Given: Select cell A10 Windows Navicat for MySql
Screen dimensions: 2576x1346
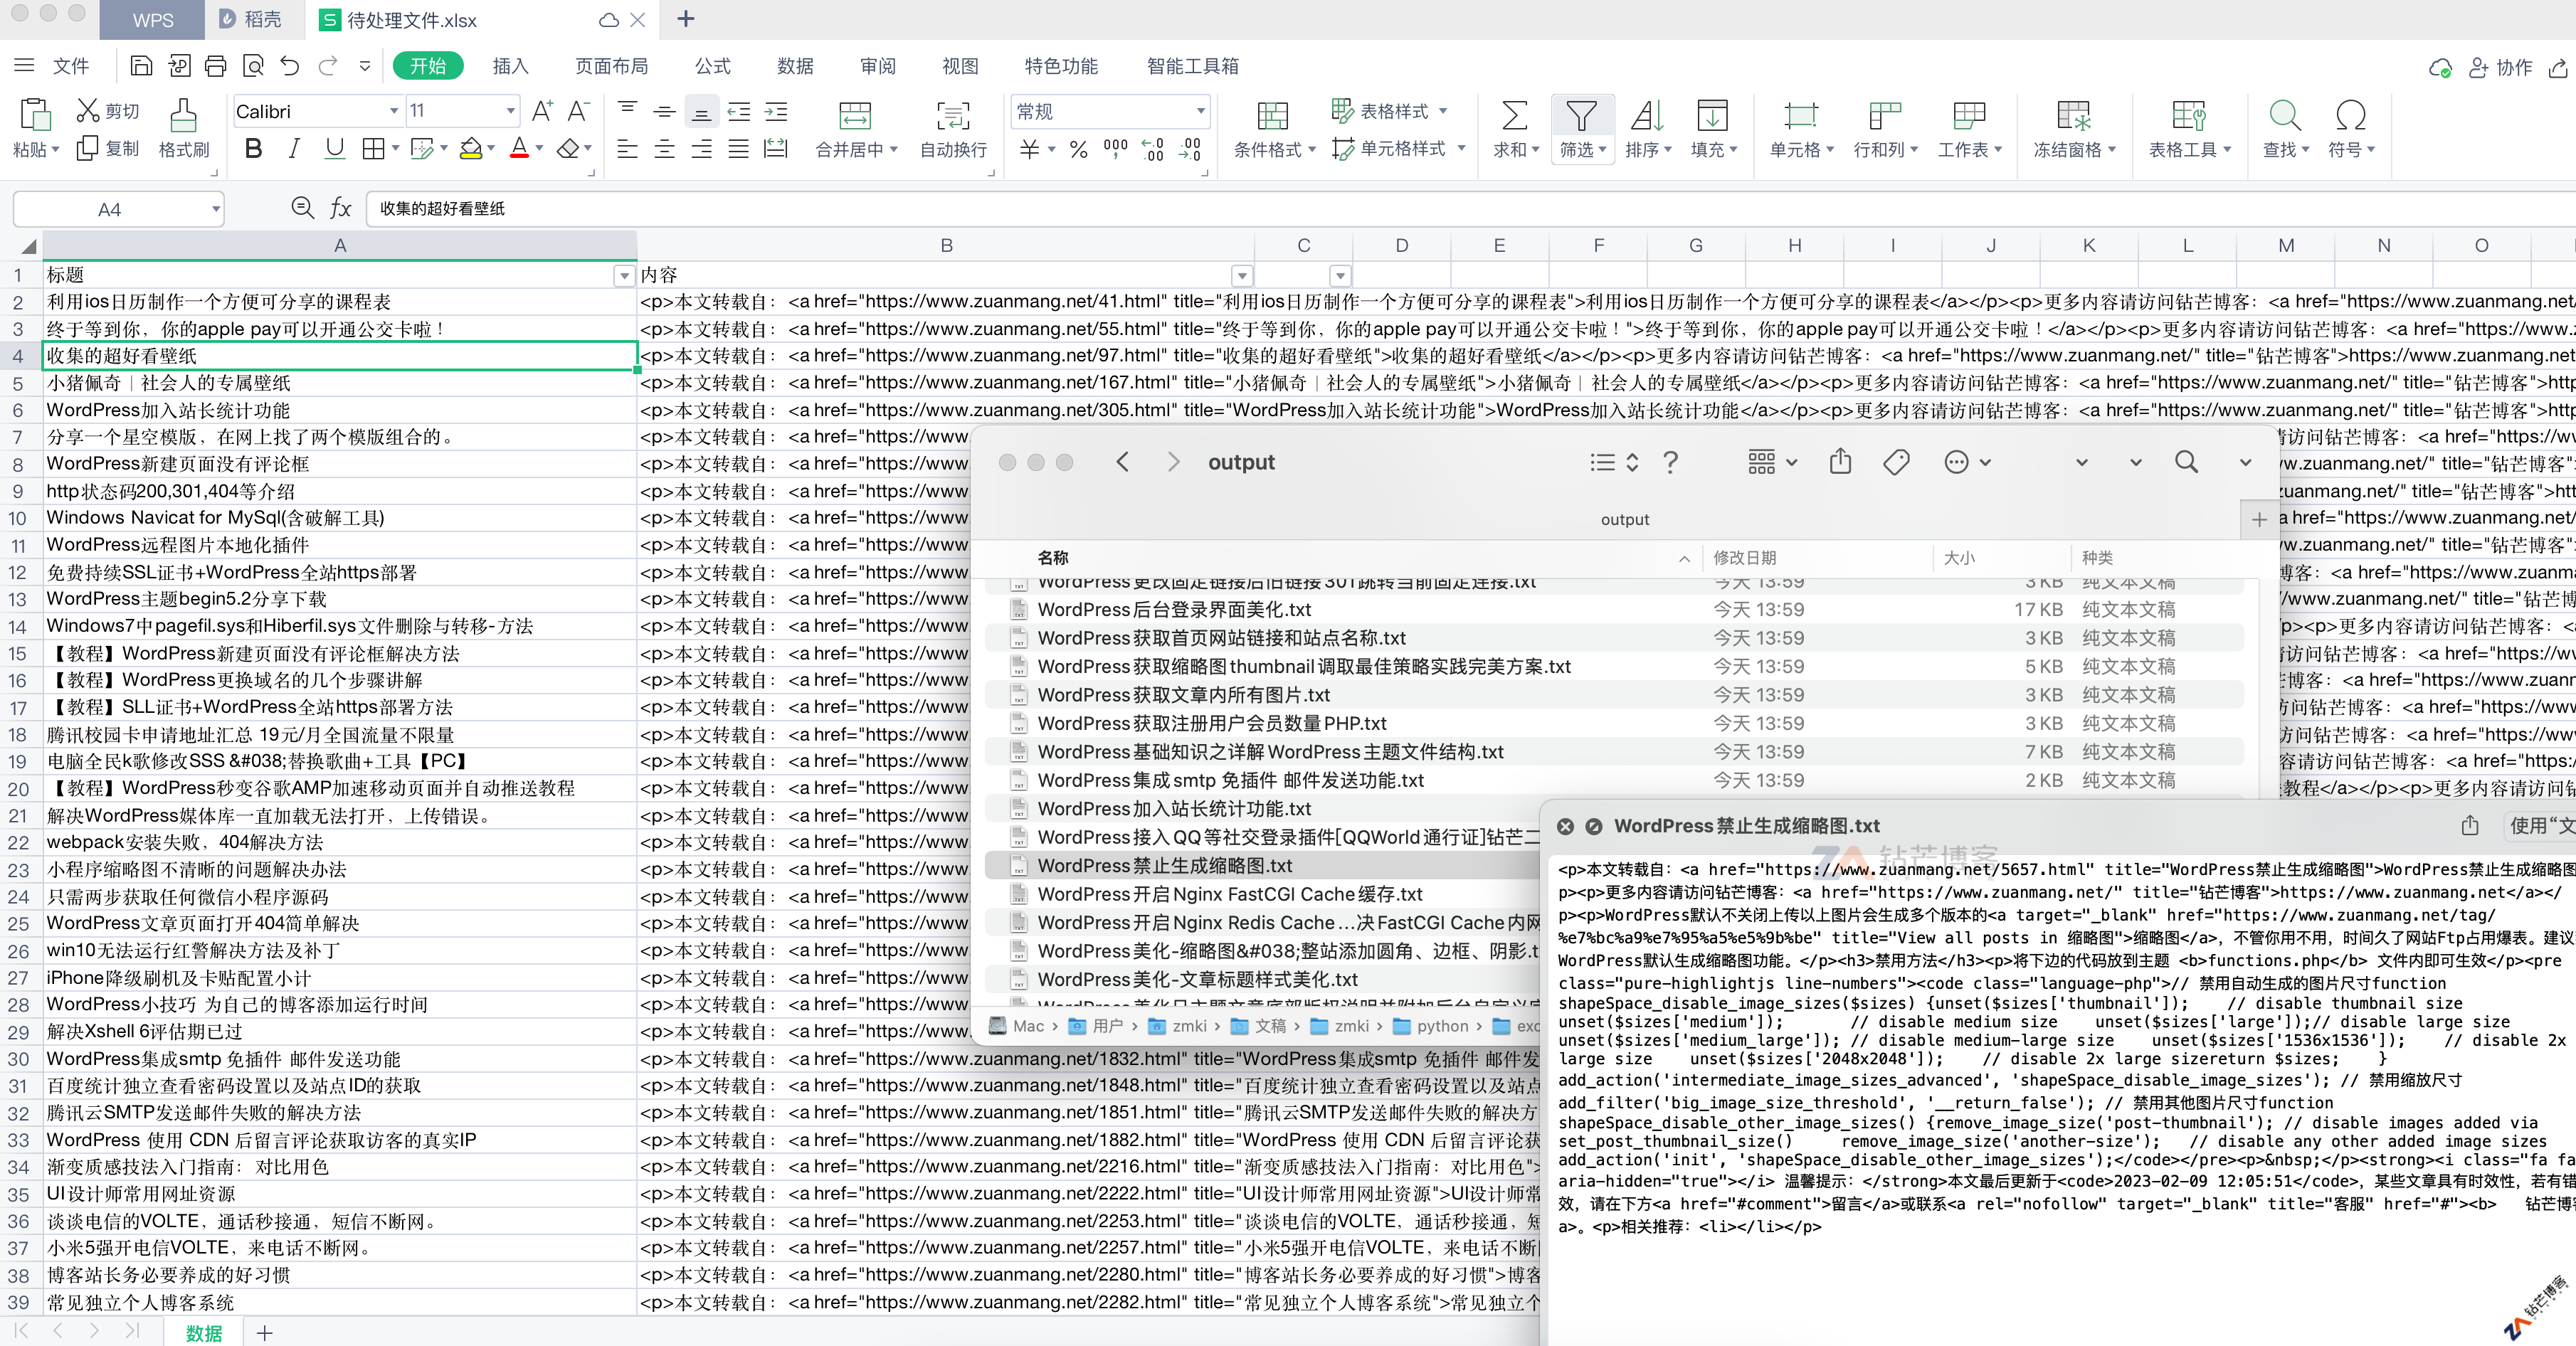Looking at the screenshot, I should point(340,518).
